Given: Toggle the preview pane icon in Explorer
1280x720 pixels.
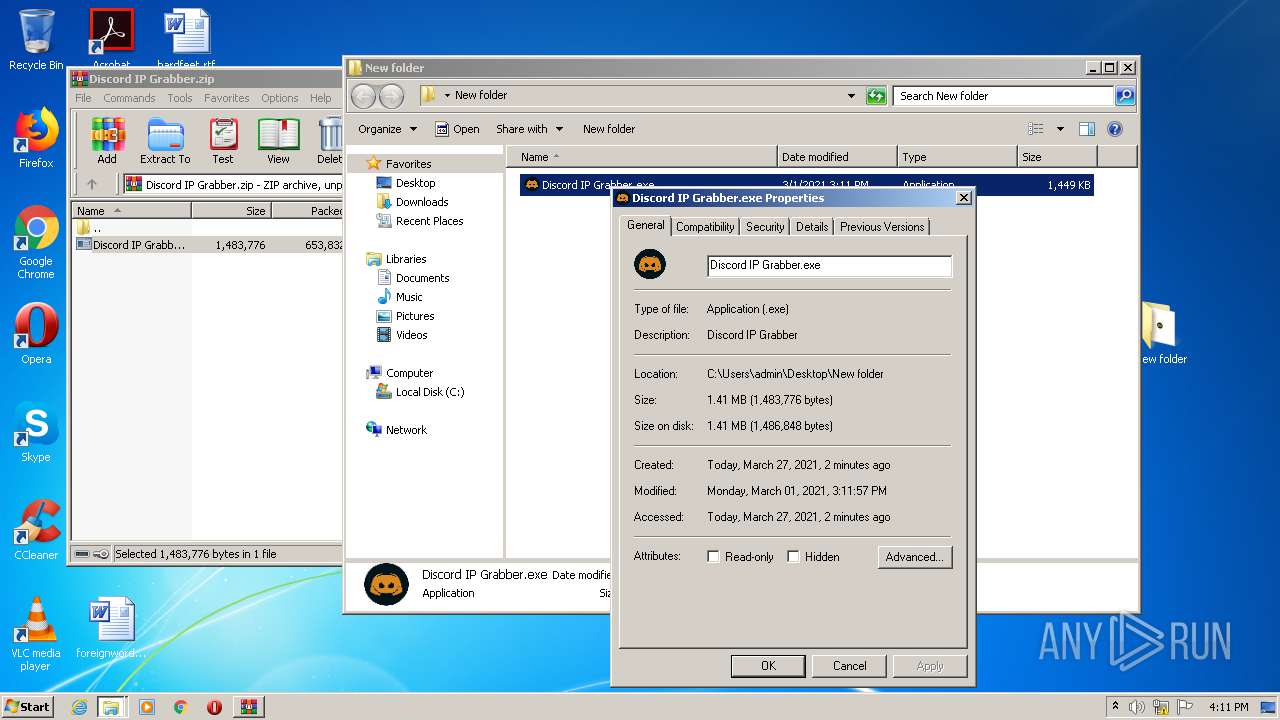Looking at the screenshot, I should [x=1087, y=129].
